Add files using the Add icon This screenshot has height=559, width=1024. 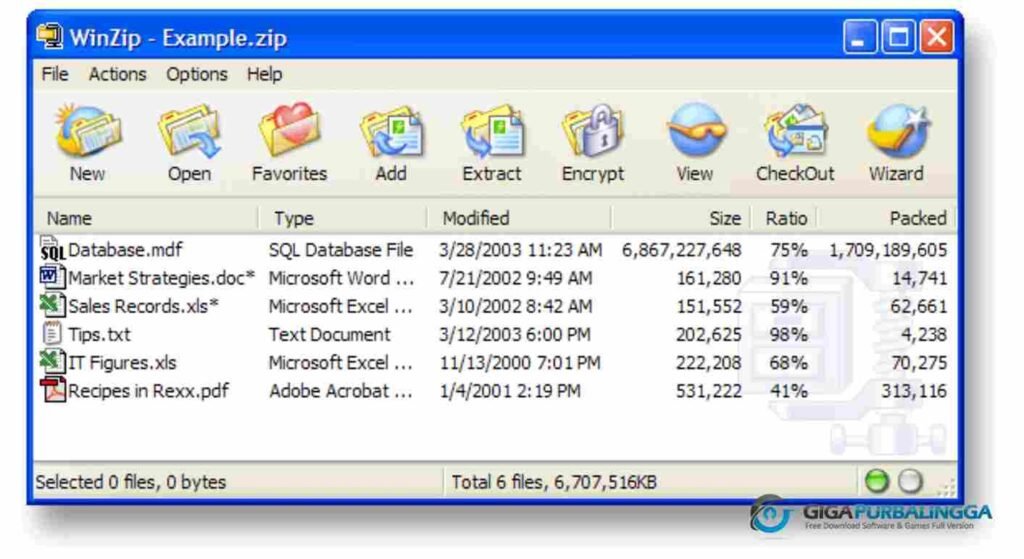tap(391, 131)
